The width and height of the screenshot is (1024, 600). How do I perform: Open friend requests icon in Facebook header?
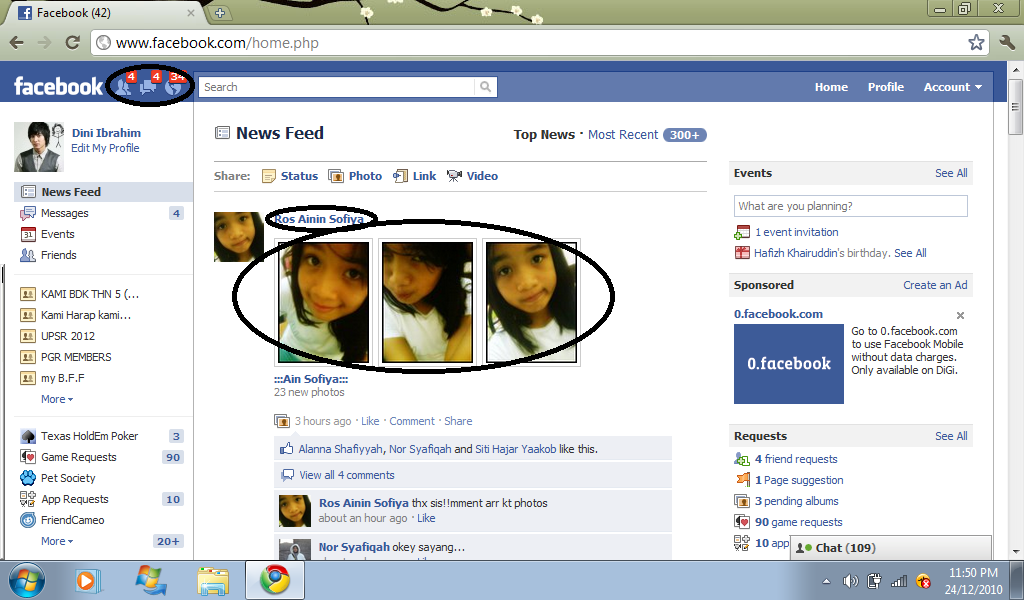point(124,86)
